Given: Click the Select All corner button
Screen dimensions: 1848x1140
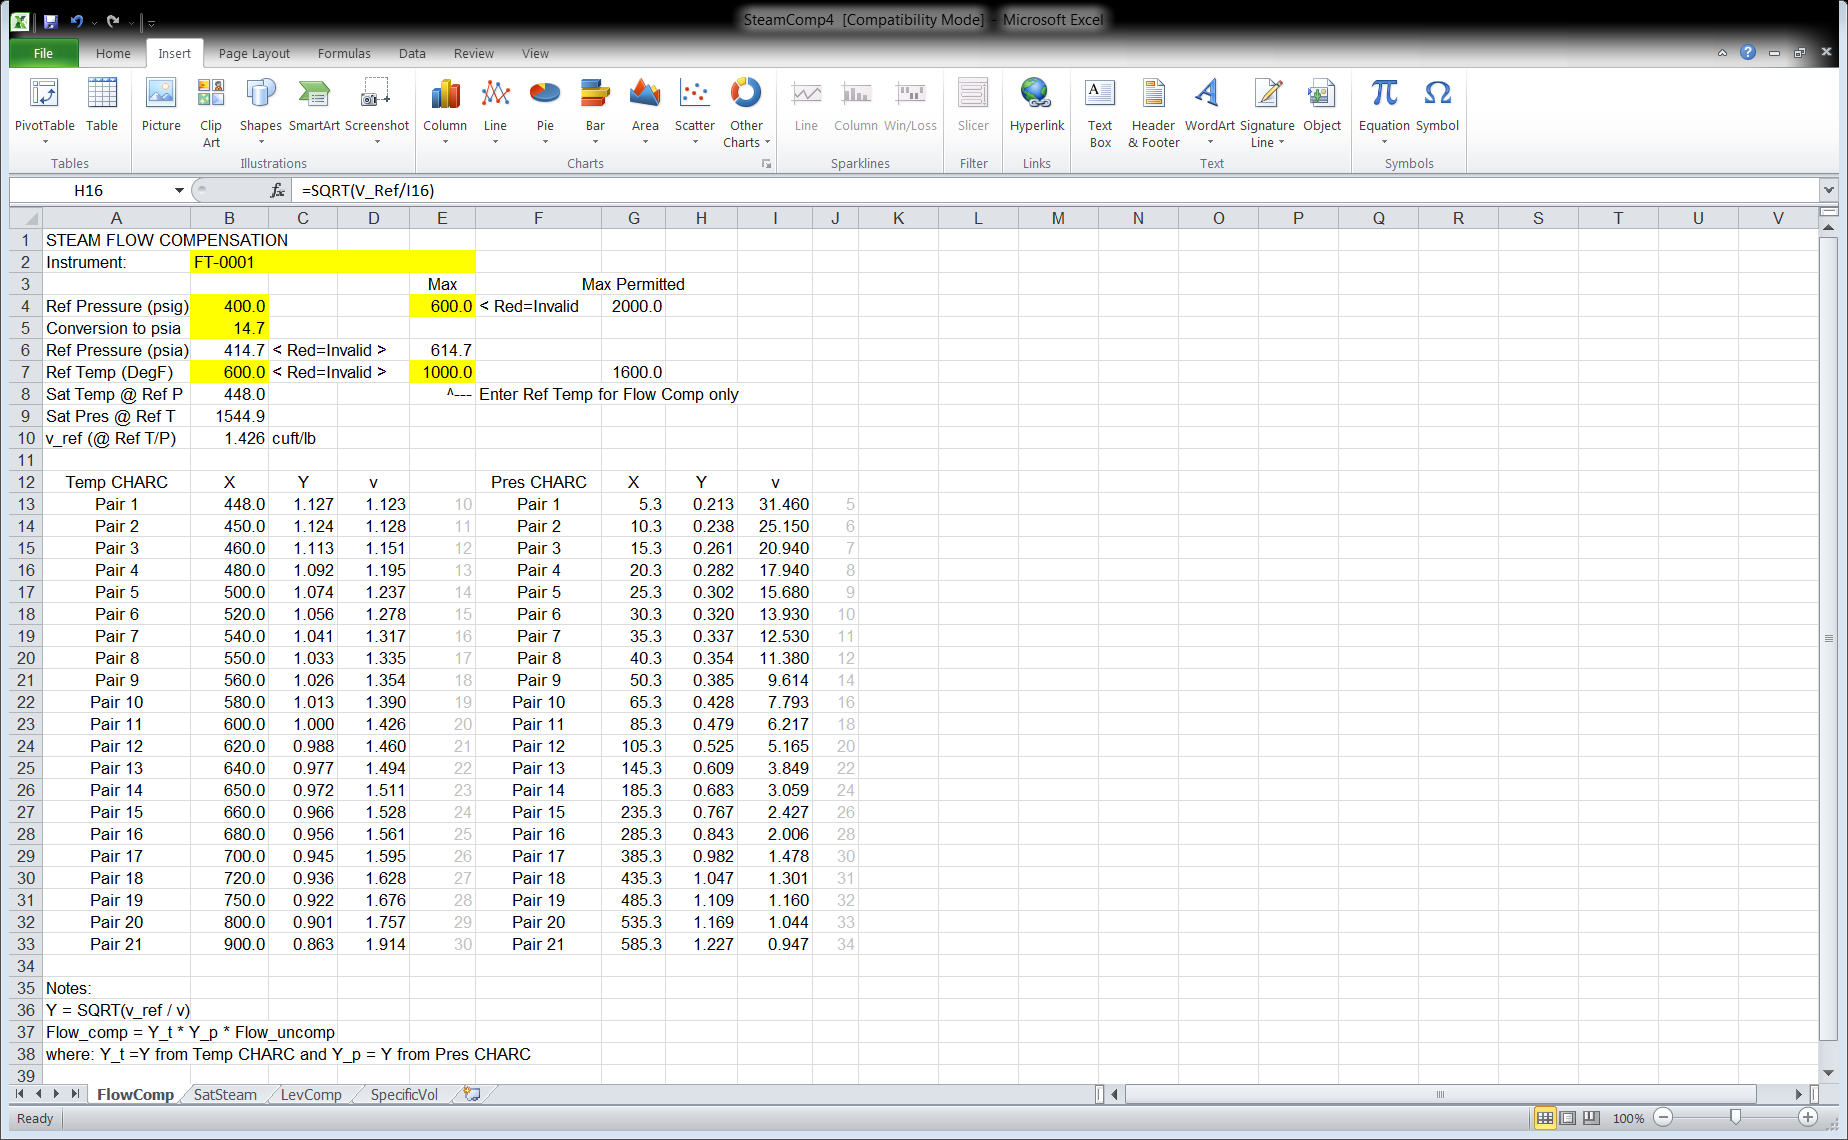Looking at the screenshot, I should click(x=26, y=218).
